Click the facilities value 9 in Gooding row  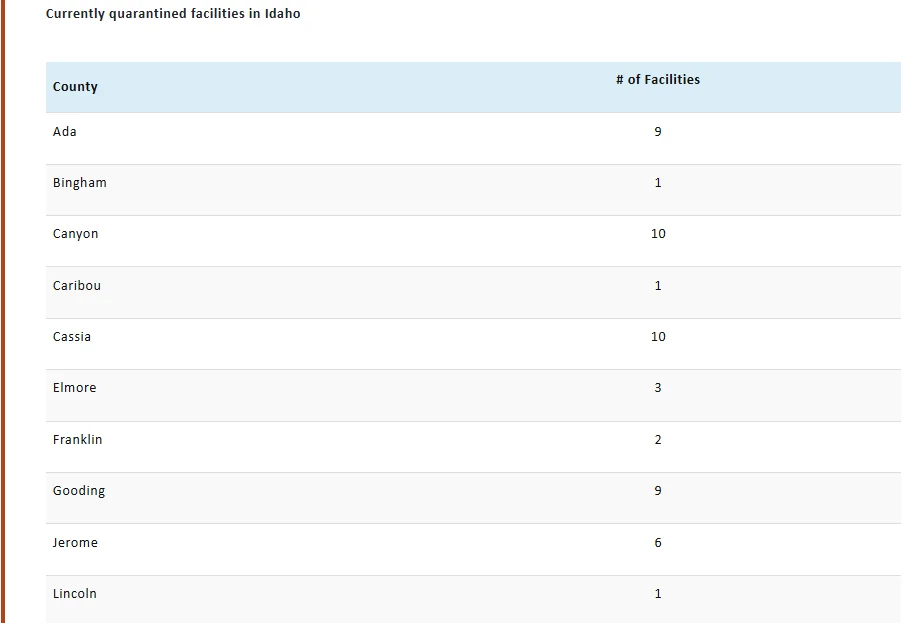[658, 491]
